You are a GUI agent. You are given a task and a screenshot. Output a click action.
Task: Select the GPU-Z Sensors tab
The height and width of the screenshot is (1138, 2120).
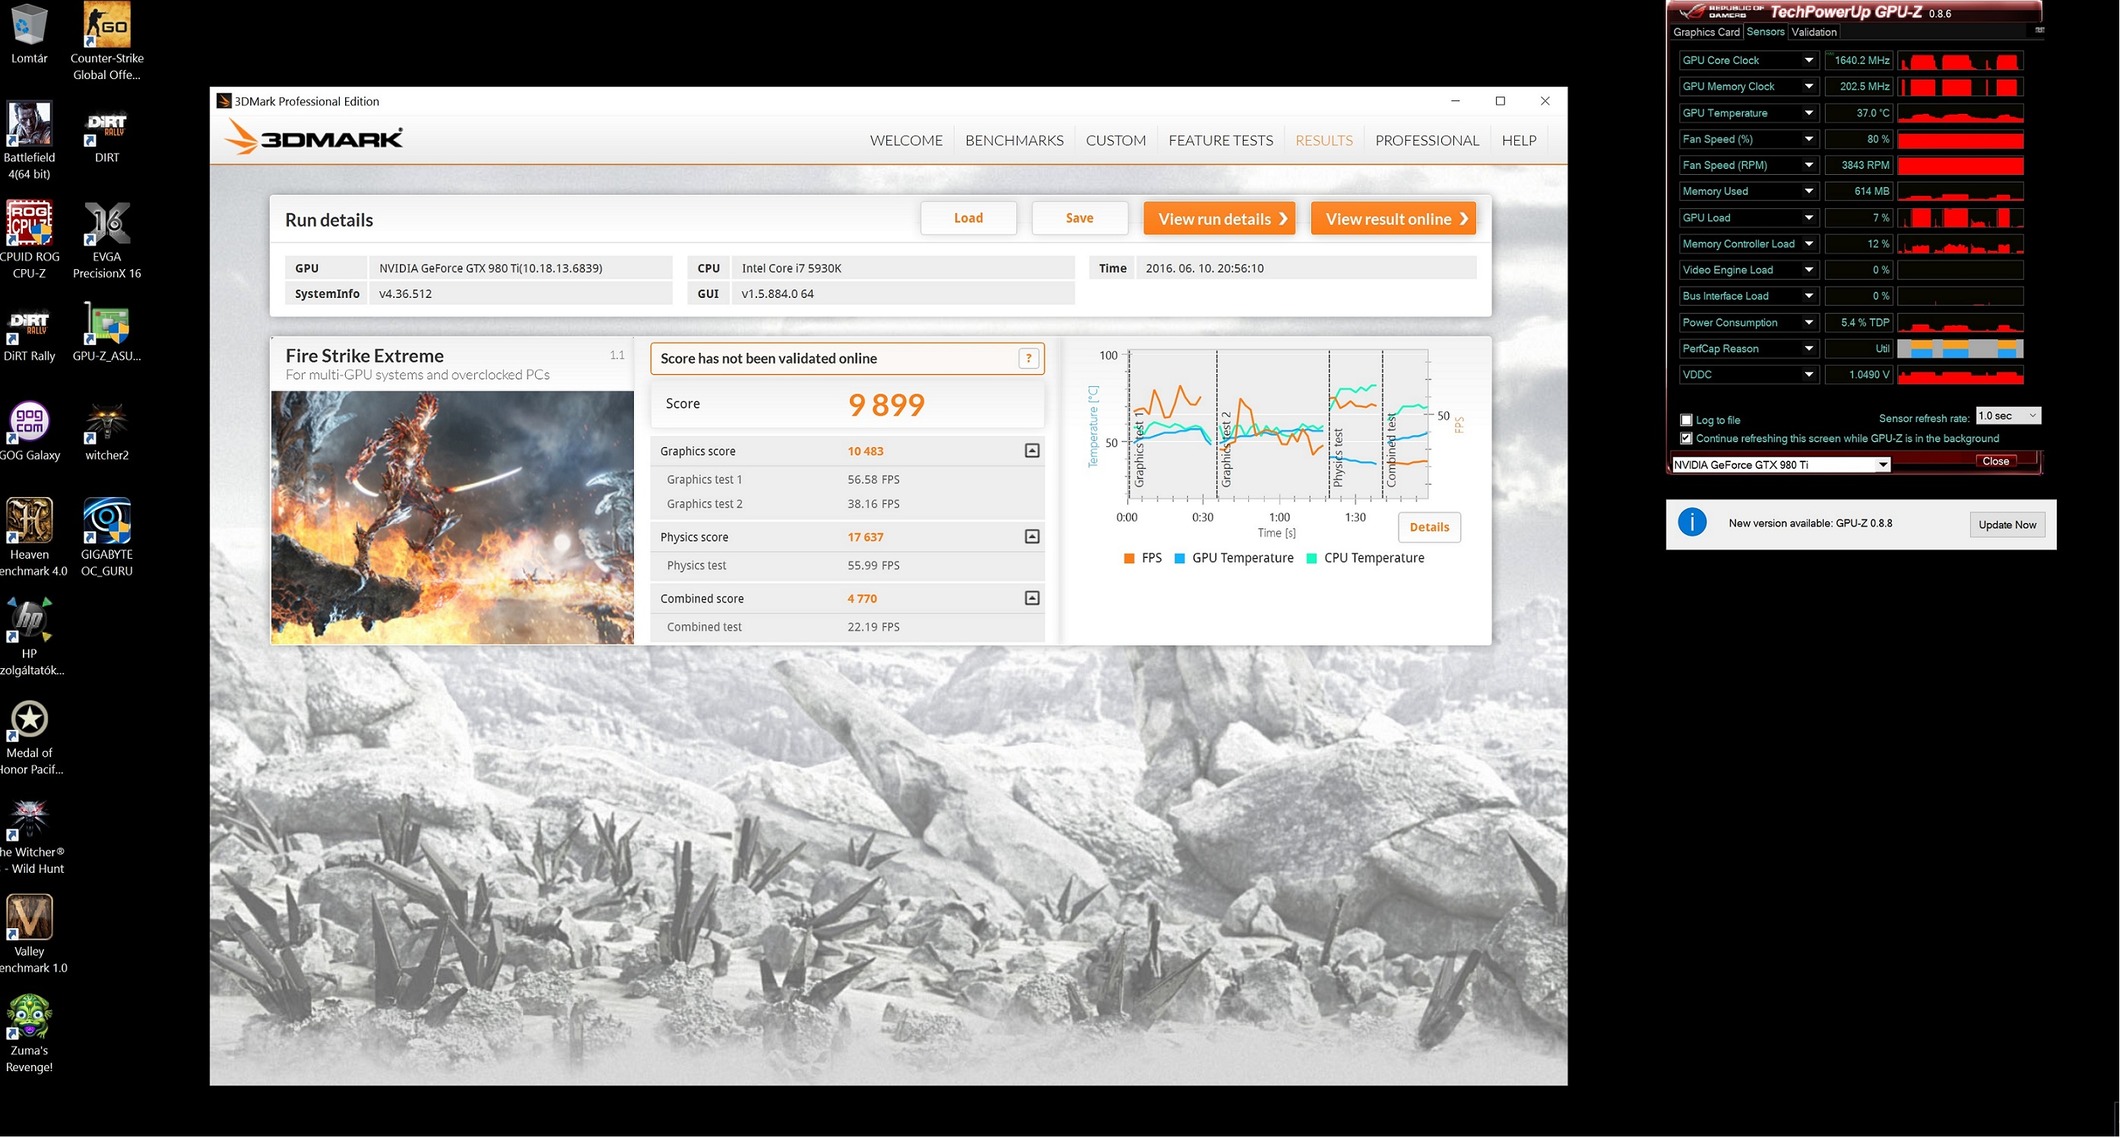click(1765, 32)
